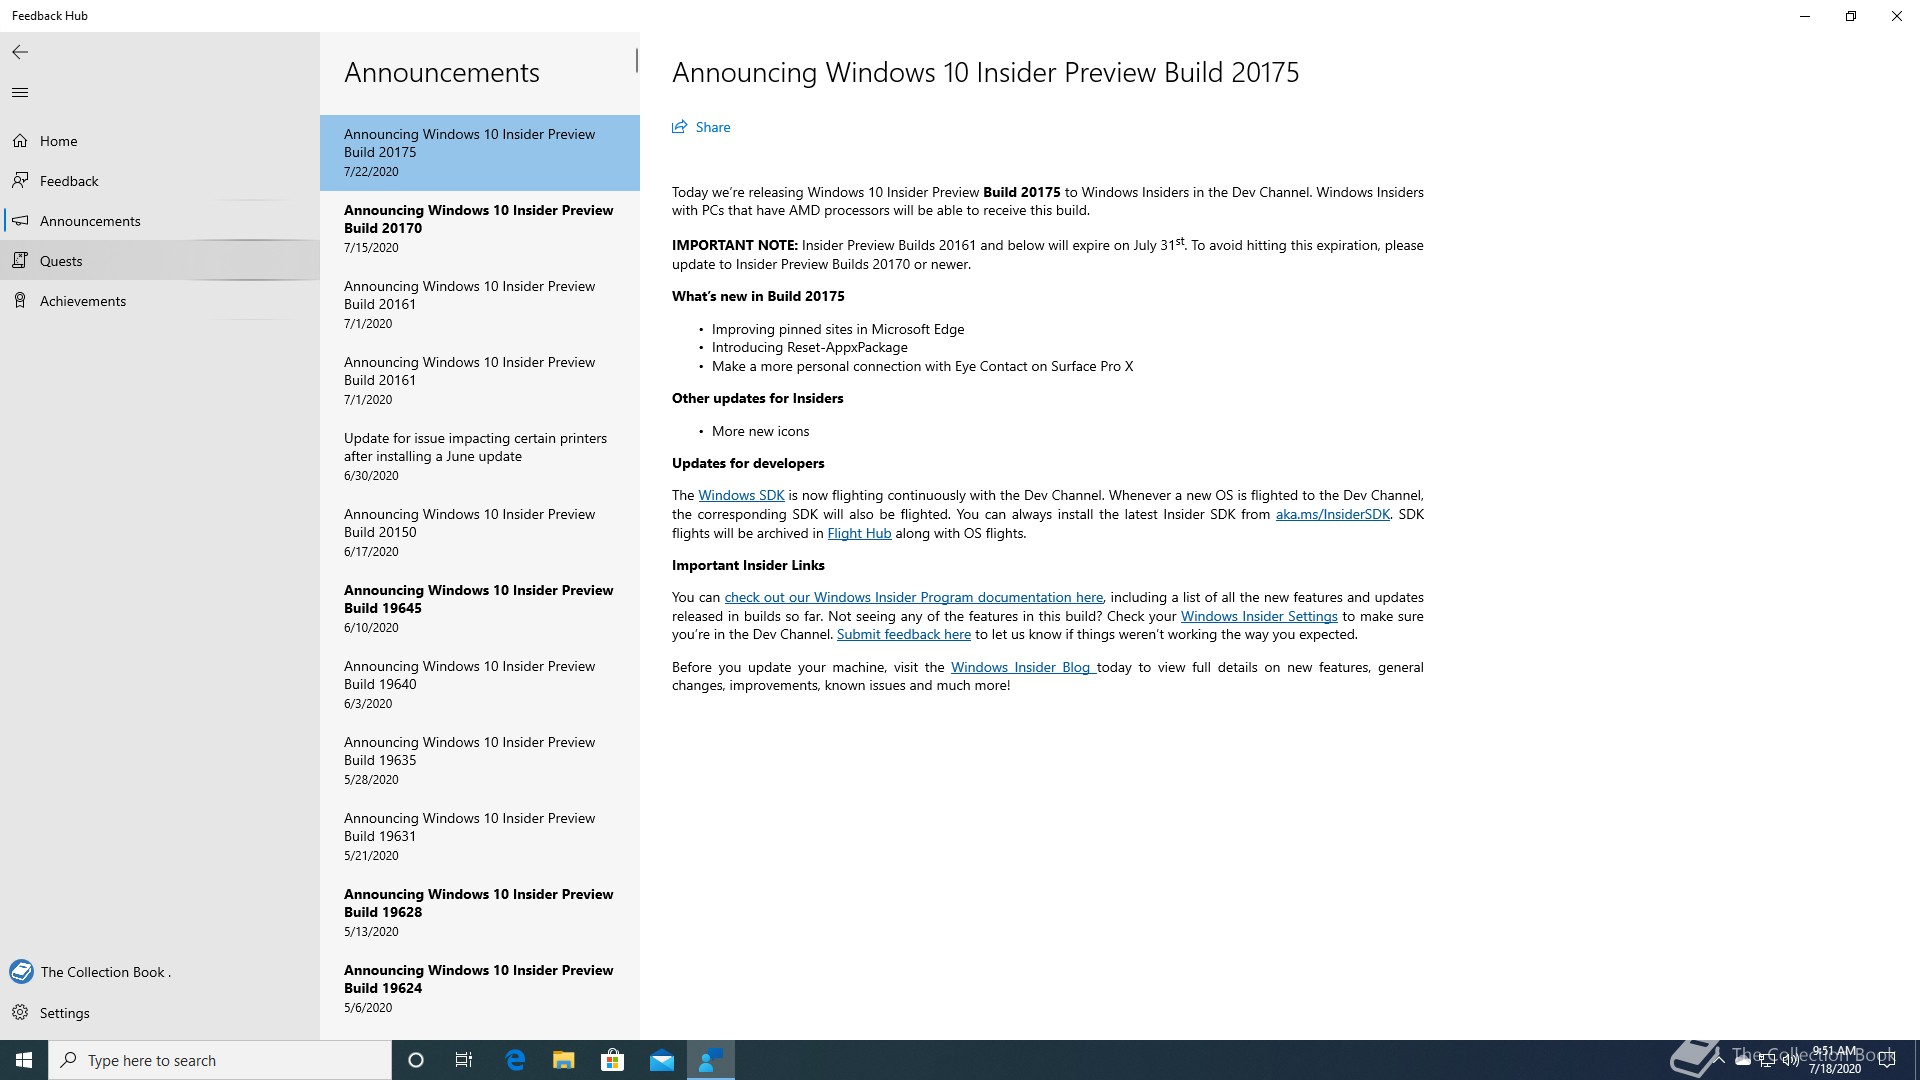The image size is (1920, 1080).
Task: Click the taskbar clock and date
Action: point(1834,1060)
